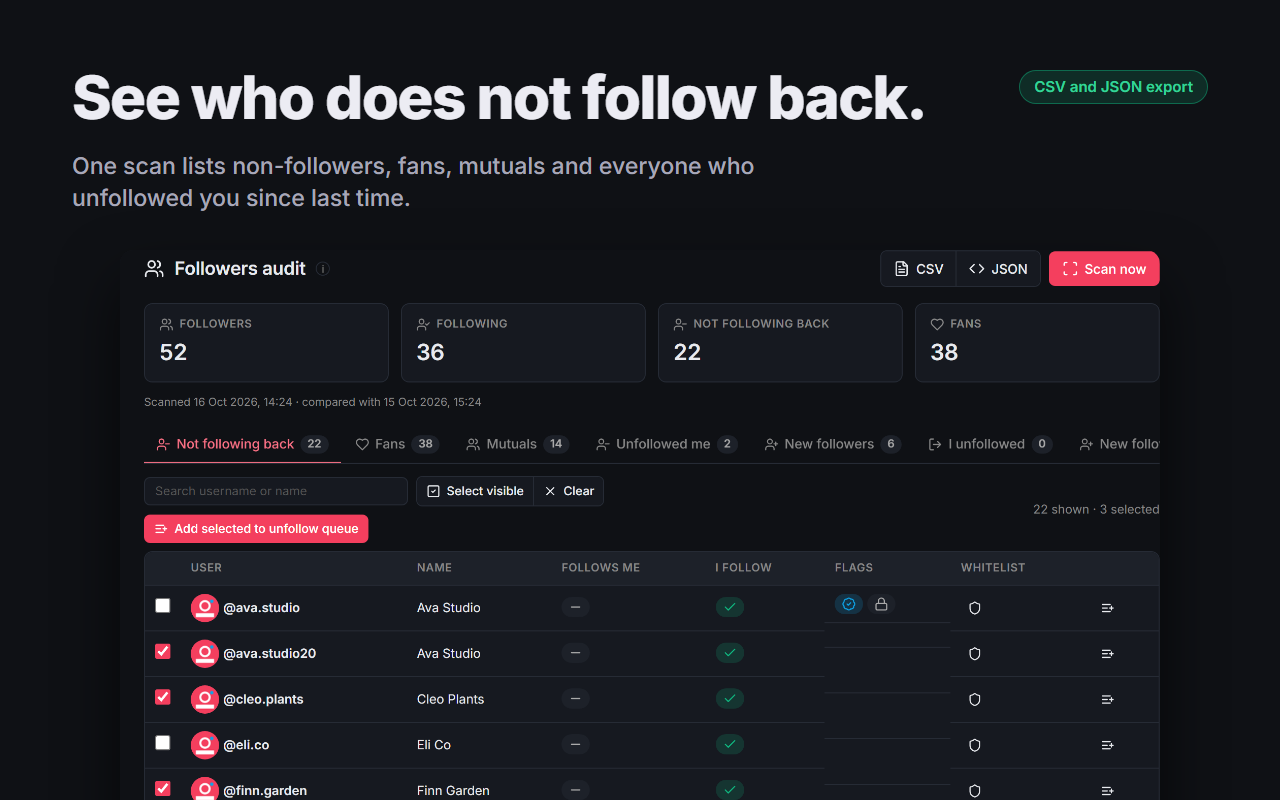Click the NAME column header

tap(434, 568)
